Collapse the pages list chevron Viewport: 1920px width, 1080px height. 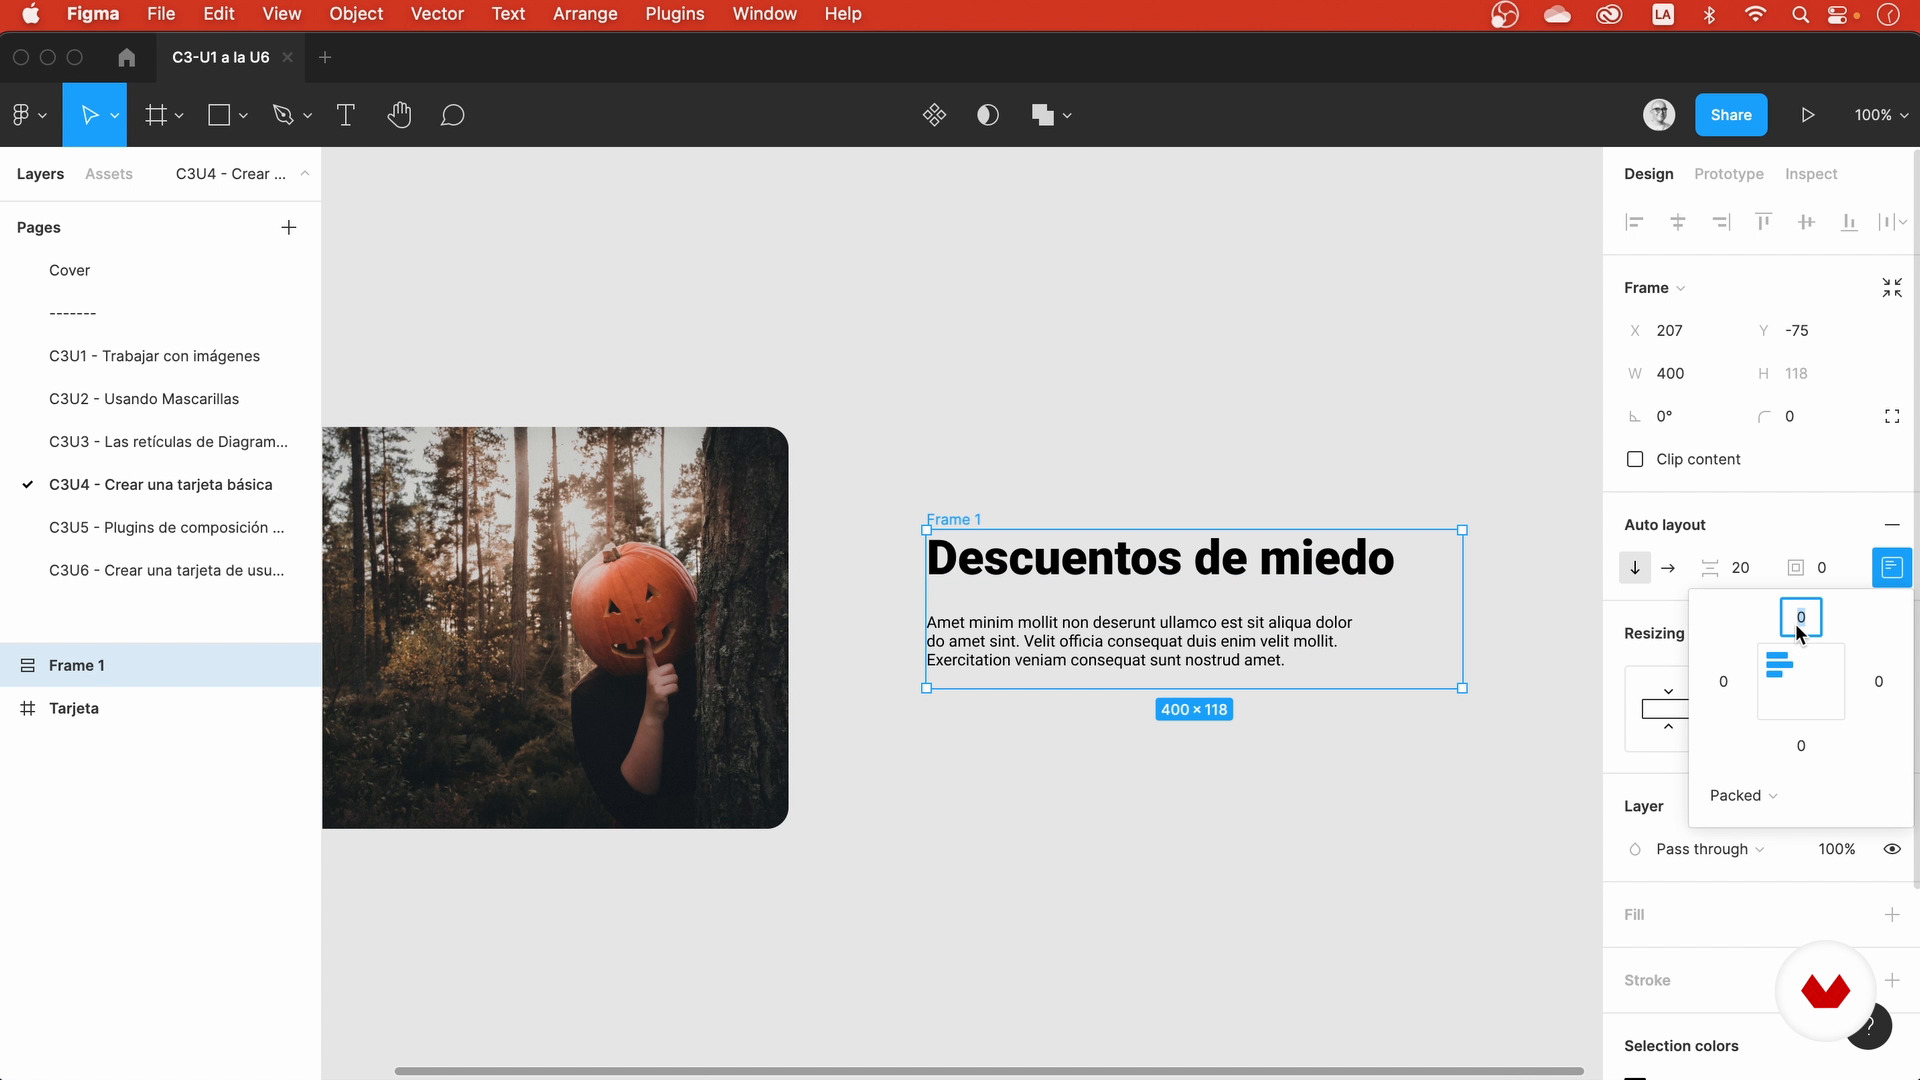[x=304, y=174]
